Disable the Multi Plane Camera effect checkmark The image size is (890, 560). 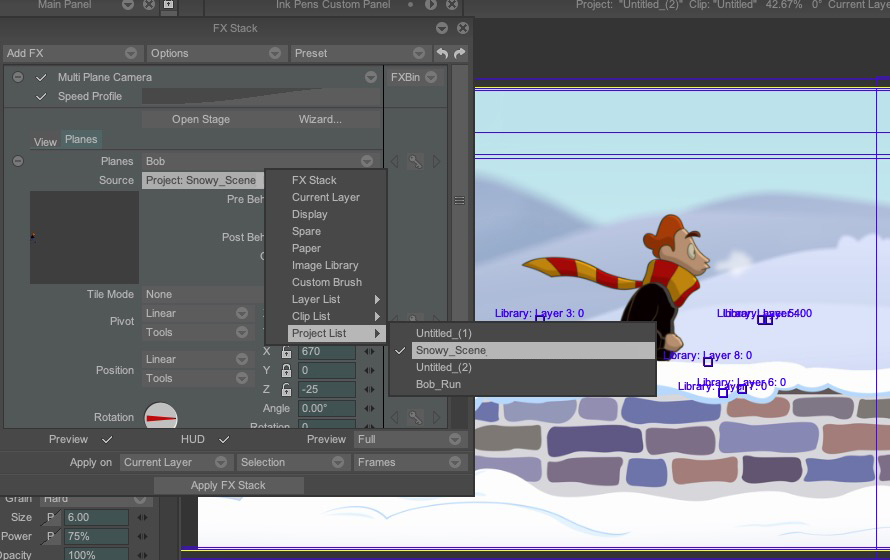pos(41,77)
